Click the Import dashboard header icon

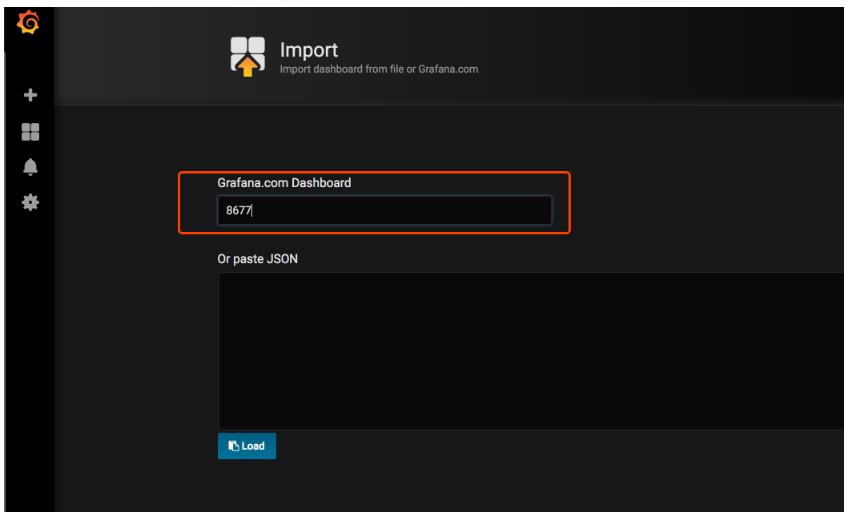(x=248, y=57)
